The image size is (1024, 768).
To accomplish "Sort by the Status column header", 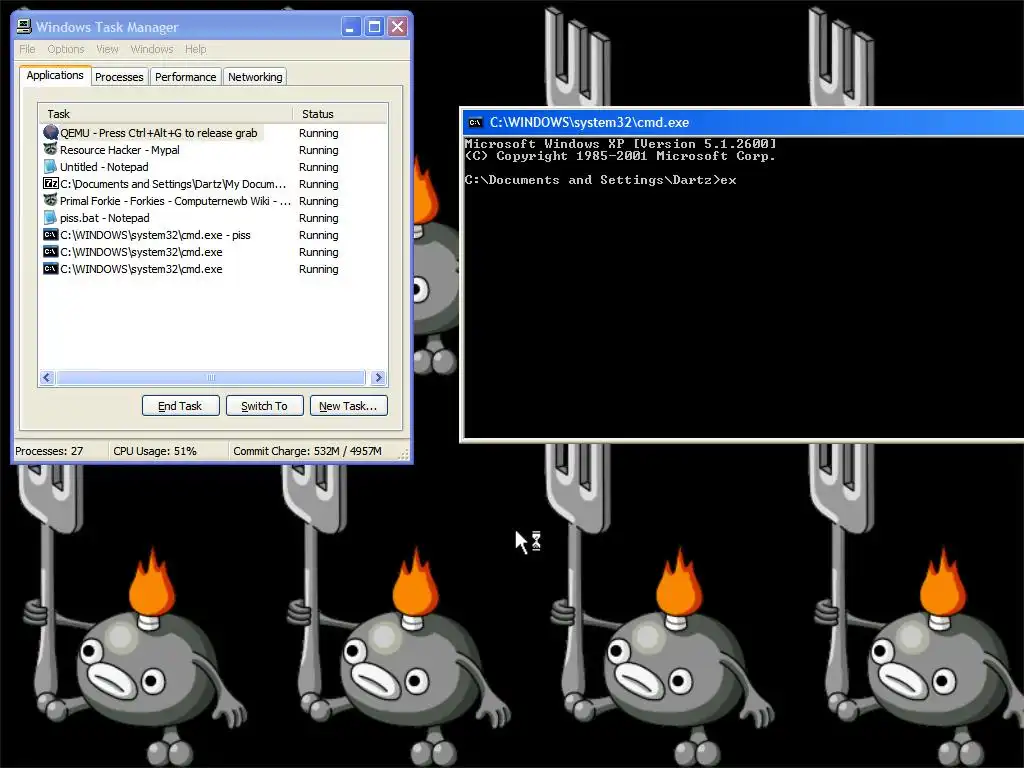I will coord(340,114).
